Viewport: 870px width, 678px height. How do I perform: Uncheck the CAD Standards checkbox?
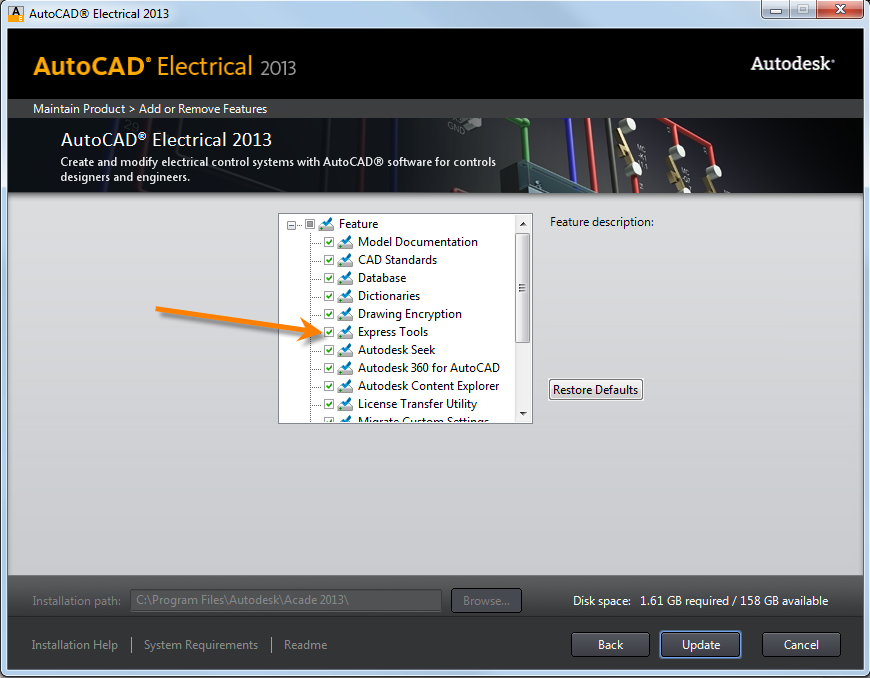click(x=329, y=260)
